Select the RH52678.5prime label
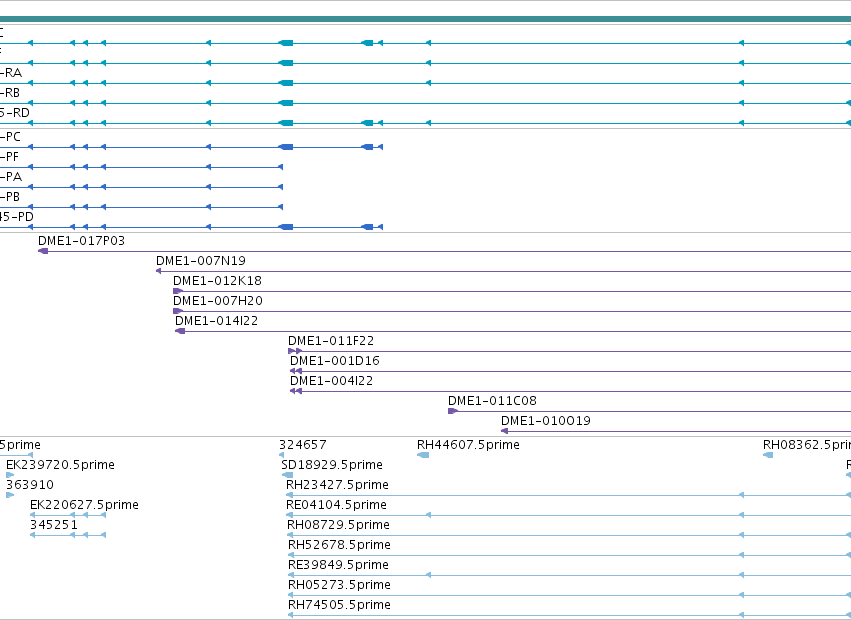The width and height of the screenshot is (851, 620). (x=339, y=545)
